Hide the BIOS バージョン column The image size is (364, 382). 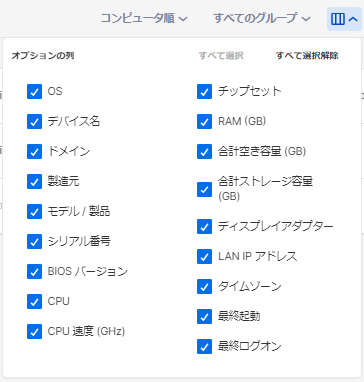point(34,271)
